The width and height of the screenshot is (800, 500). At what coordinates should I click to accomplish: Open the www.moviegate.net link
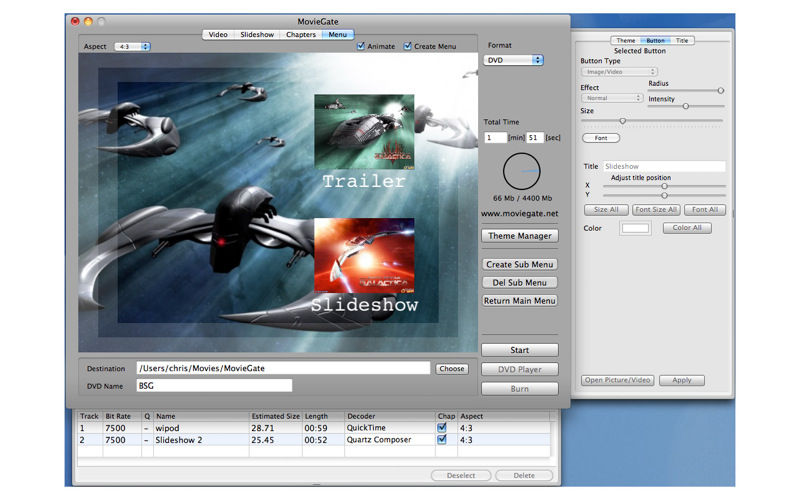click(519, 214)
